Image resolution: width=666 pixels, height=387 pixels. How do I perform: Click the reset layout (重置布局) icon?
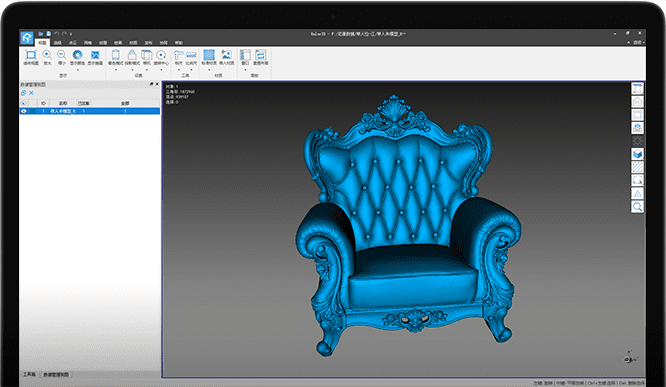pyautogui.click(x=260, y=54)
